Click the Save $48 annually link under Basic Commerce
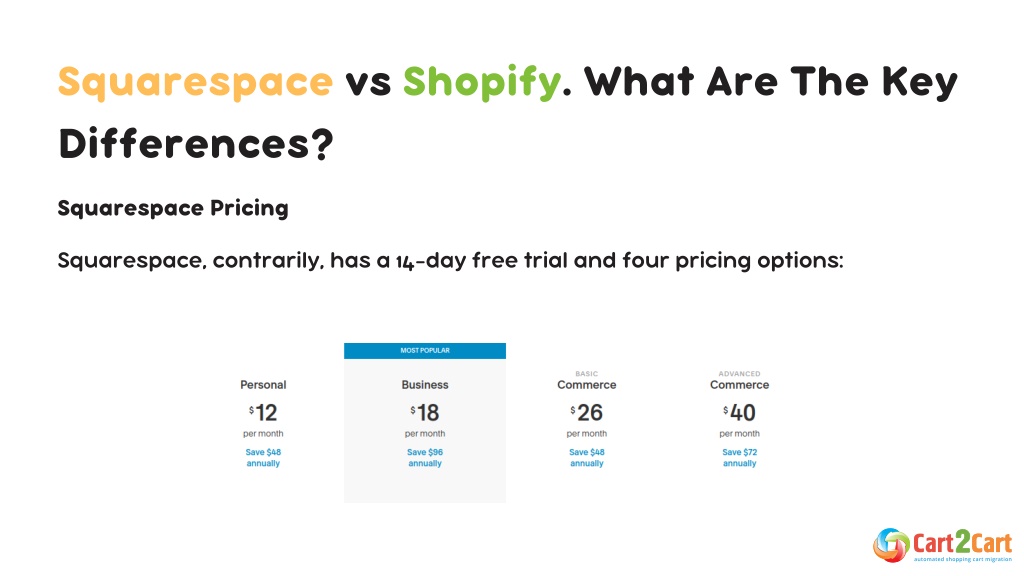The width and height of the screenshot is (1024, 576). coord(586,457)
